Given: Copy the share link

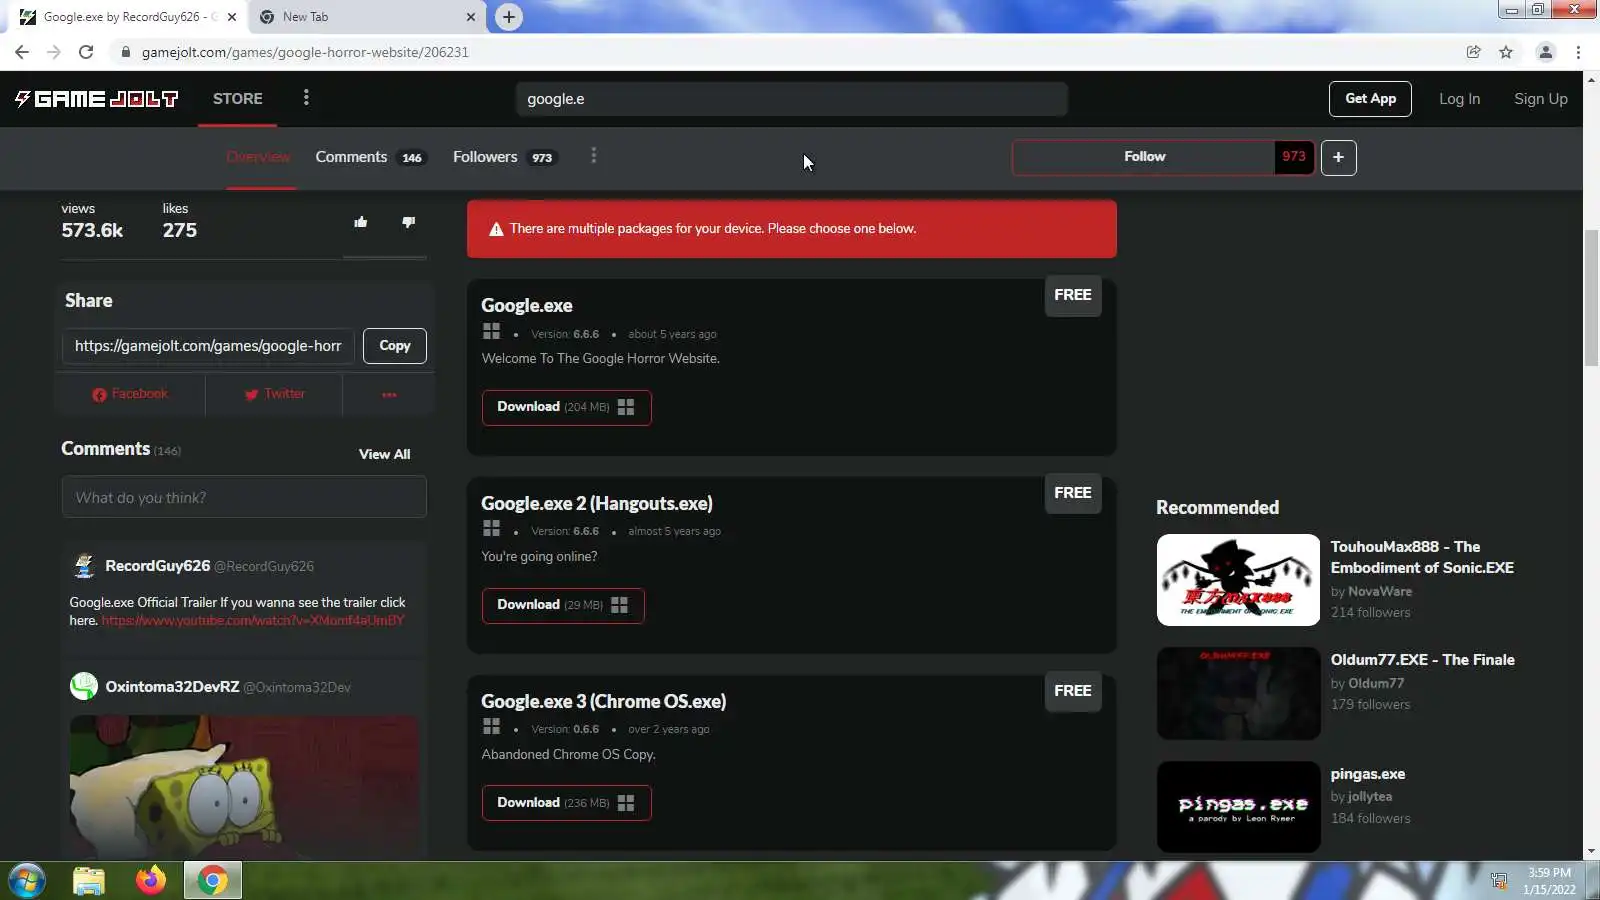Looking at the screenshot, I should tap(395, 346).
